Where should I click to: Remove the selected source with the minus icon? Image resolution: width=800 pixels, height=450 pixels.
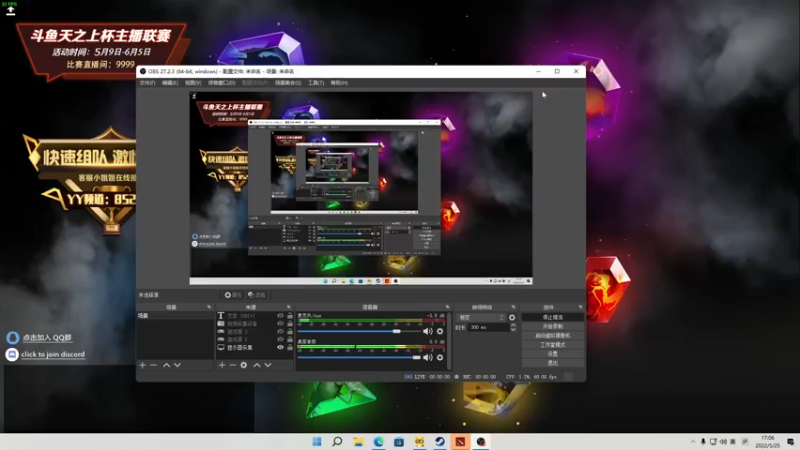click(x=233, y=365)
